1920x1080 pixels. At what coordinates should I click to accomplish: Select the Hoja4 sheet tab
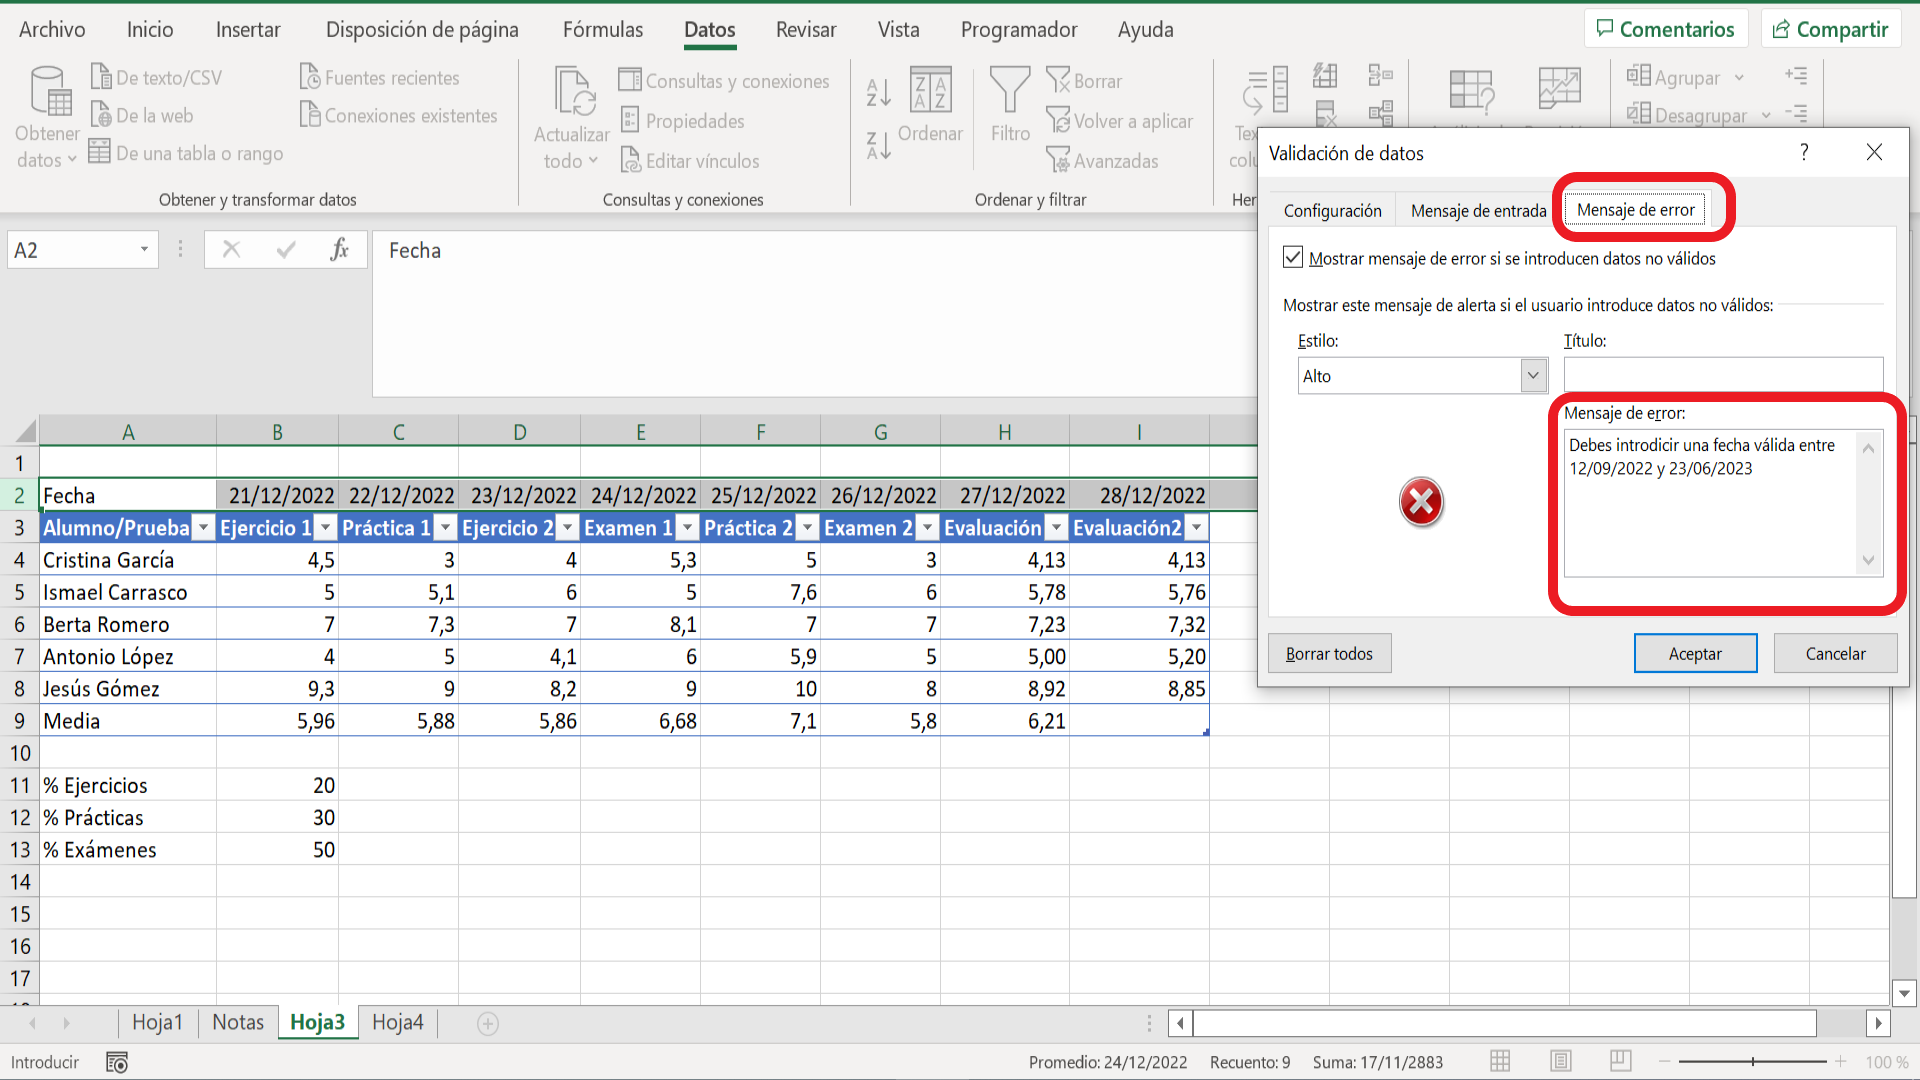coord(398,1023)
